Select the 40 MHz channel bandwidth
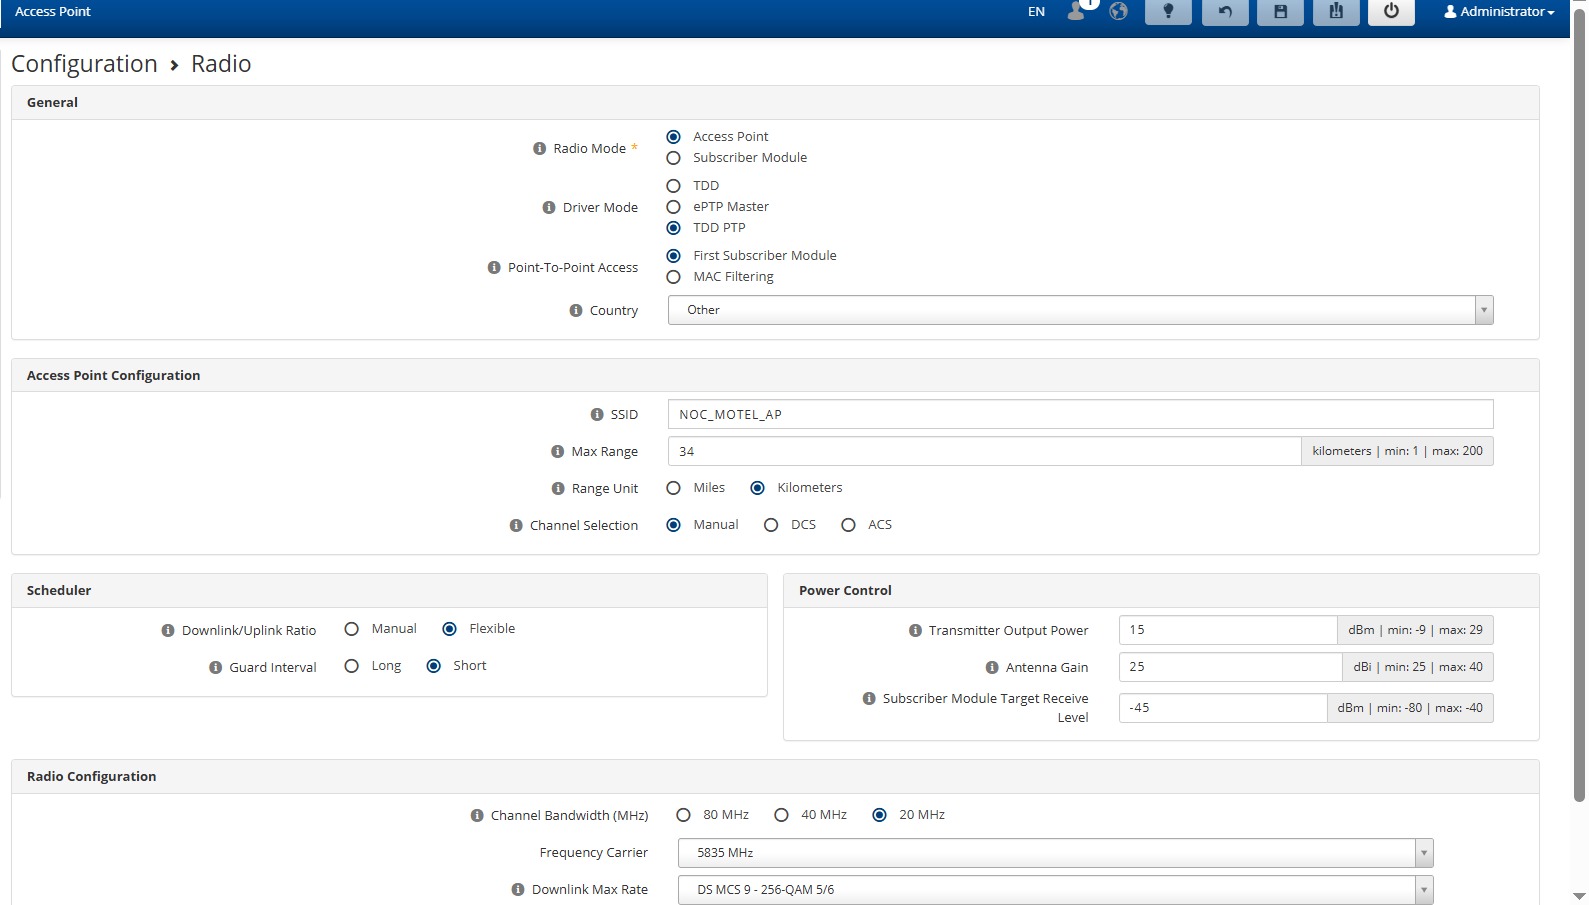The height and width of the screenshot is (905, 1589). (x=782, y=816)
